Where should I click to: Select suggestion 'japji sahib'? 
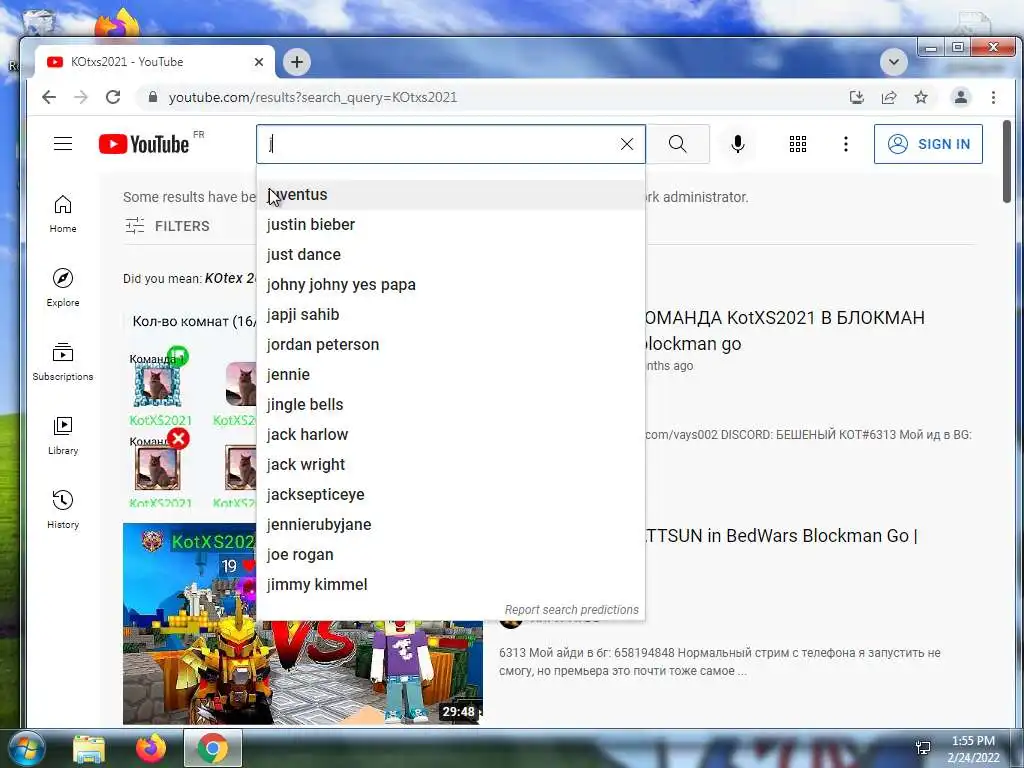(x=451, y=315)
